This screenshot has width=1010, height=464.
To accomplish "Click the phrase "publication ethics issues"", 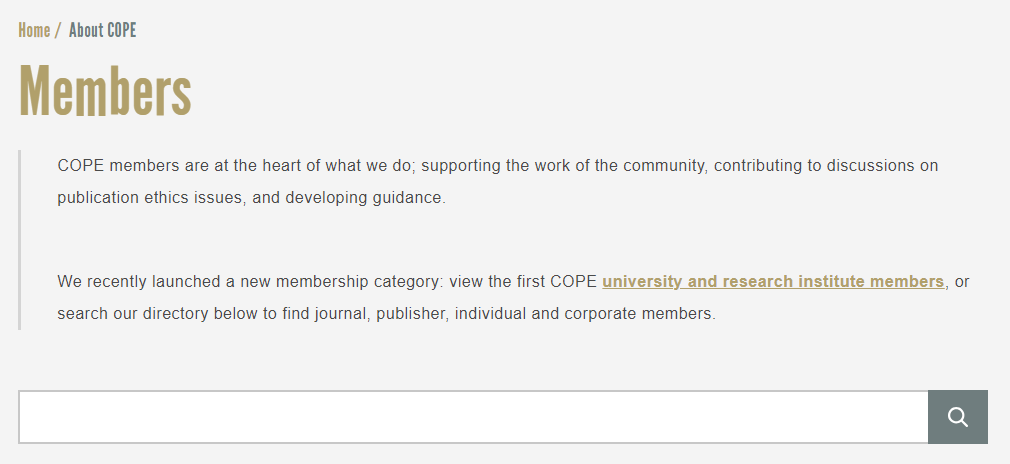I will click(x=150, y=198).
